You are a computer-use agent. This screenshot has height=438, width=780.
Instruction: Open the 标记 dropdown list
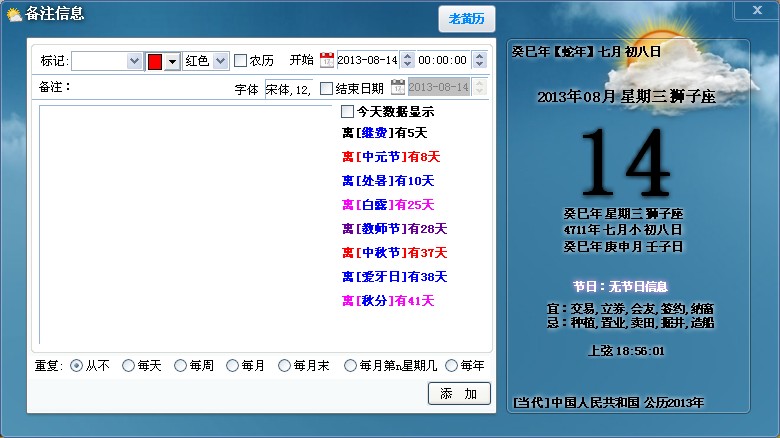tap(135, 61)
